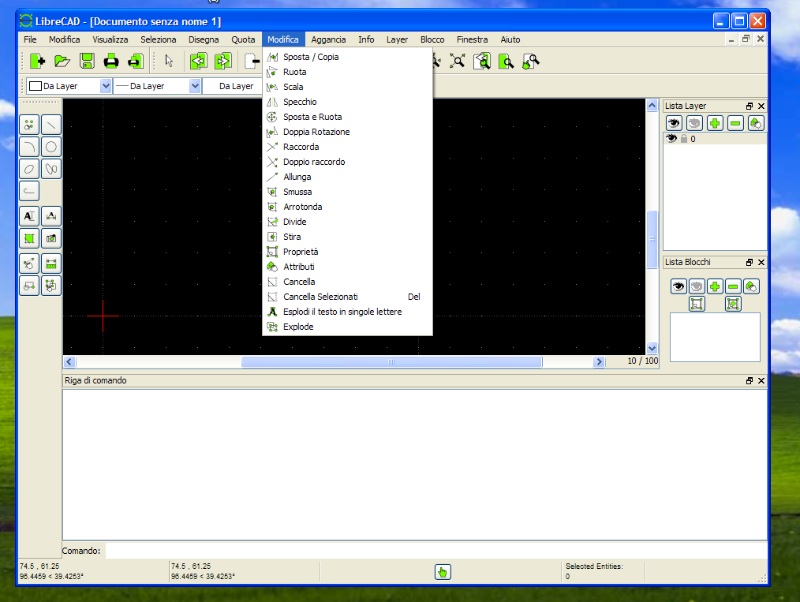Remove layer using the minus icon in Lista Layer
Viewport: 800px width, 602px height.
click(x=735, y=123)
